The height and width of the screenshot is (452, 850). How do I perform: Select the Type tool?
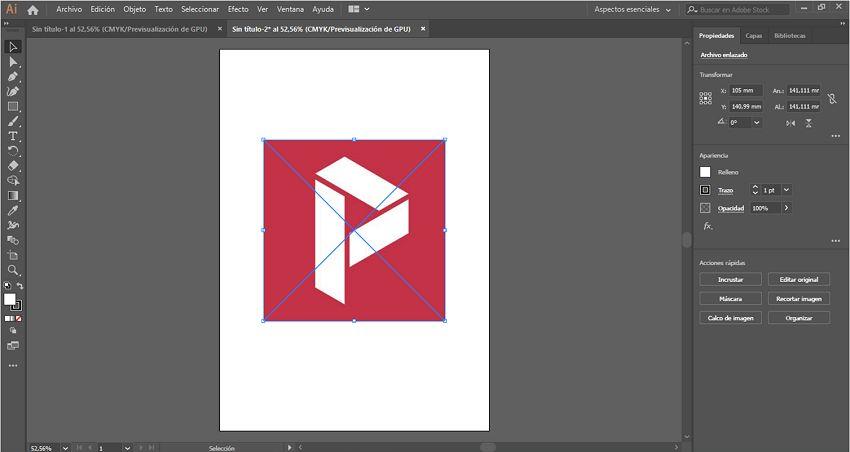pos(13,136)
